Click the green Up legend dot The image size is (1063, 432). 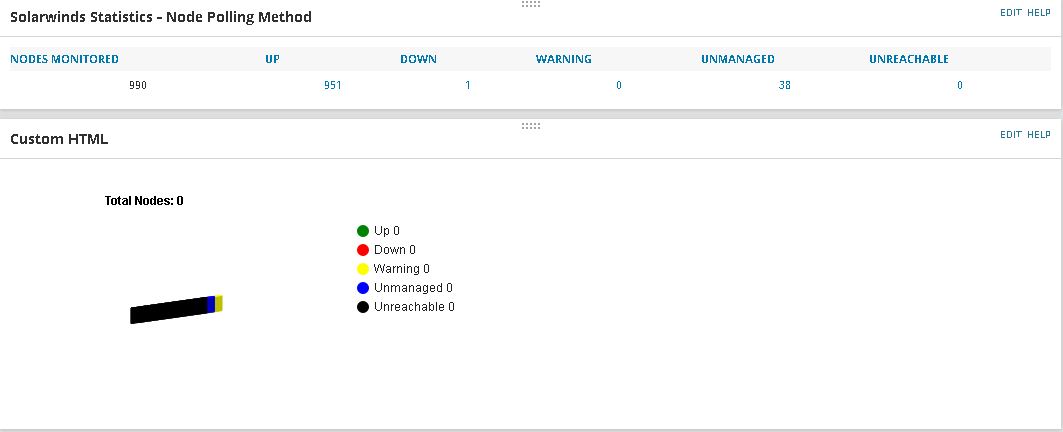coord(363,231)
